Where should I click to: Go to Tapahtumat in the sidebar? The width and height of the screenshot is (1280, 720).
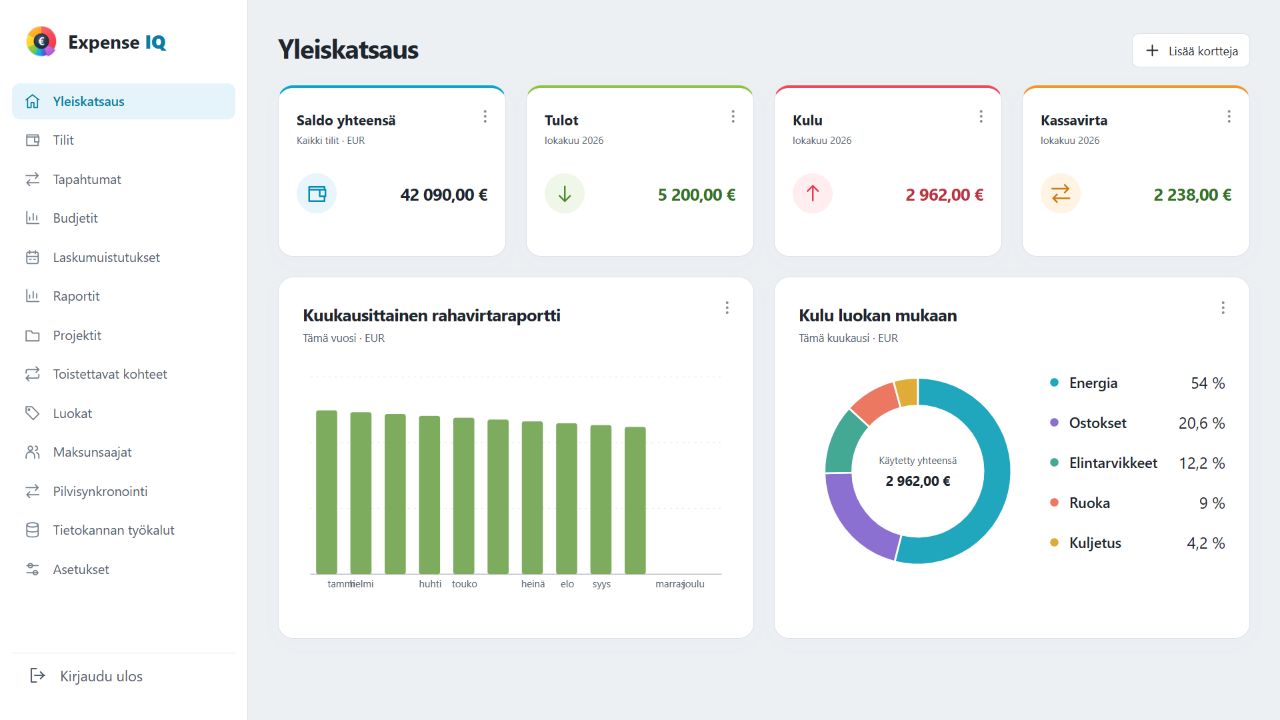tap(124, 179)
